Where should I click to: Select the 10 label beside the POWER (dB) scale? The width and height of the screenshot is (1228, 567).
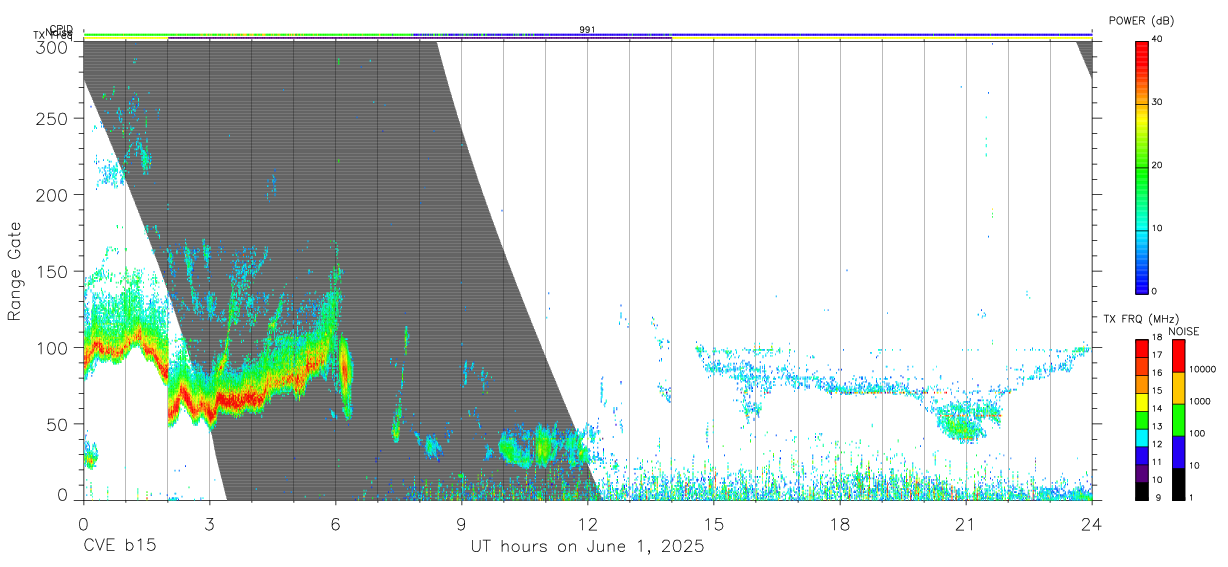click(1158, 228)
